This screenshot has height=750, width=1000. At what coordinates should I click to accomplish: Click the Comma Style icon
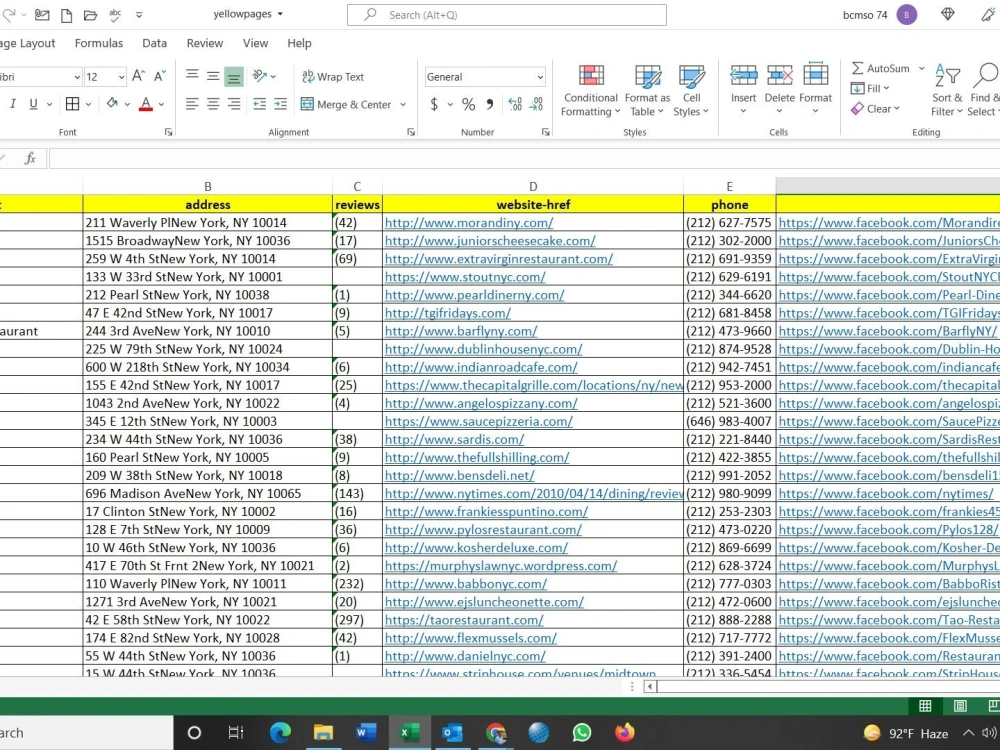click(x=489, y=103)
